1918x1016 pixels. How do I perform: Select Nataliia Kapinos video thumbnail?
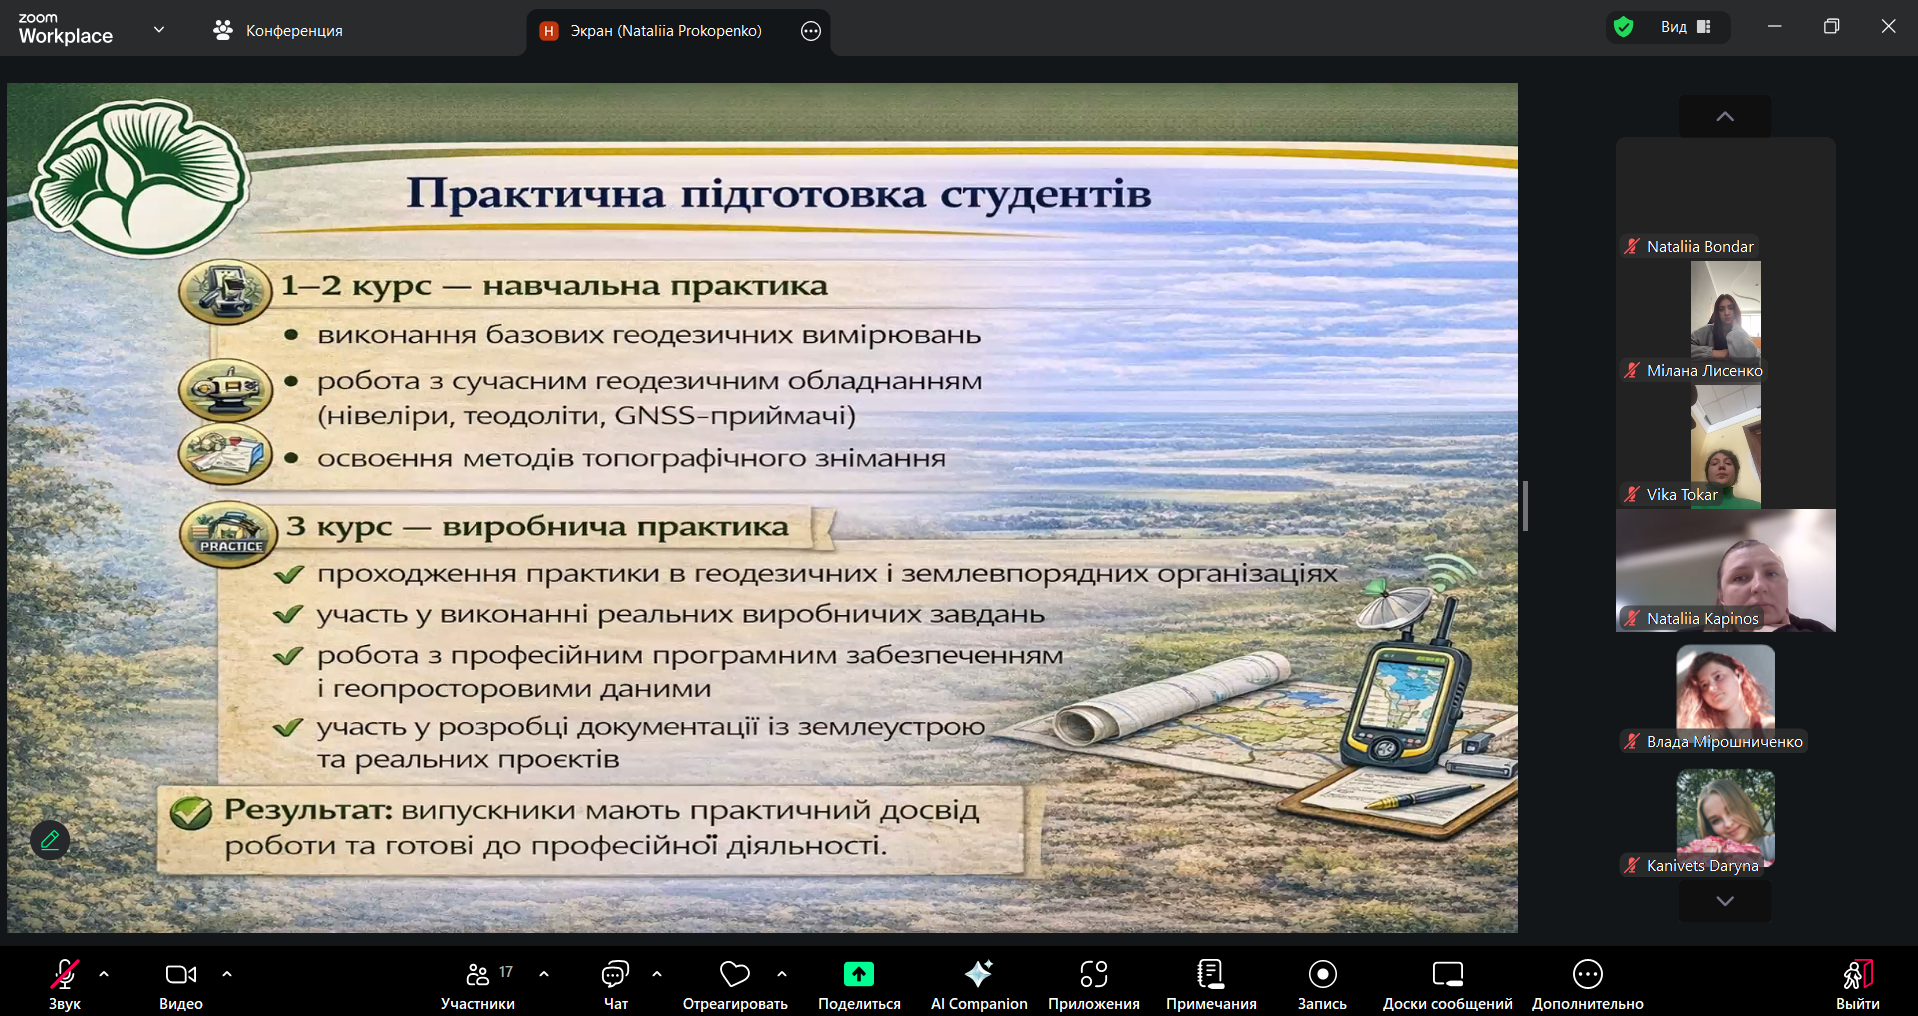[1725, 570]
